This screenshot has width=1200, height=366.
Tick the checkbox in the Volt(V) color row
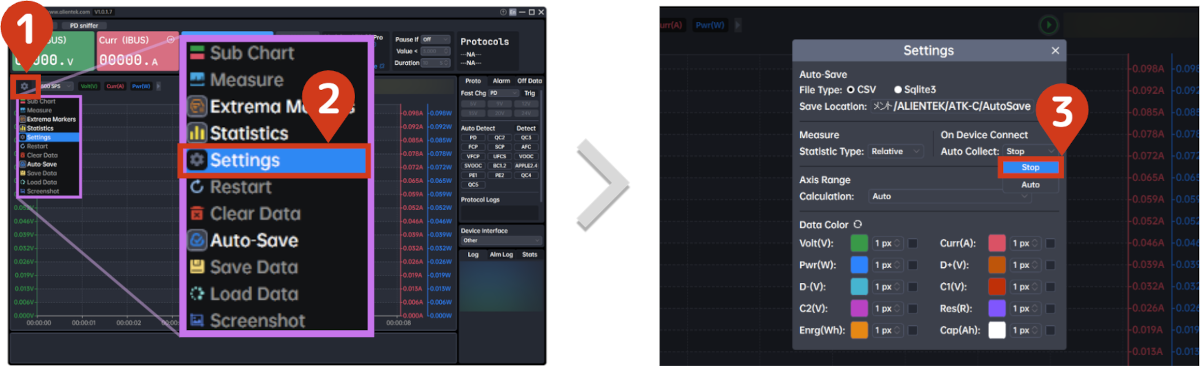point(913,243)
